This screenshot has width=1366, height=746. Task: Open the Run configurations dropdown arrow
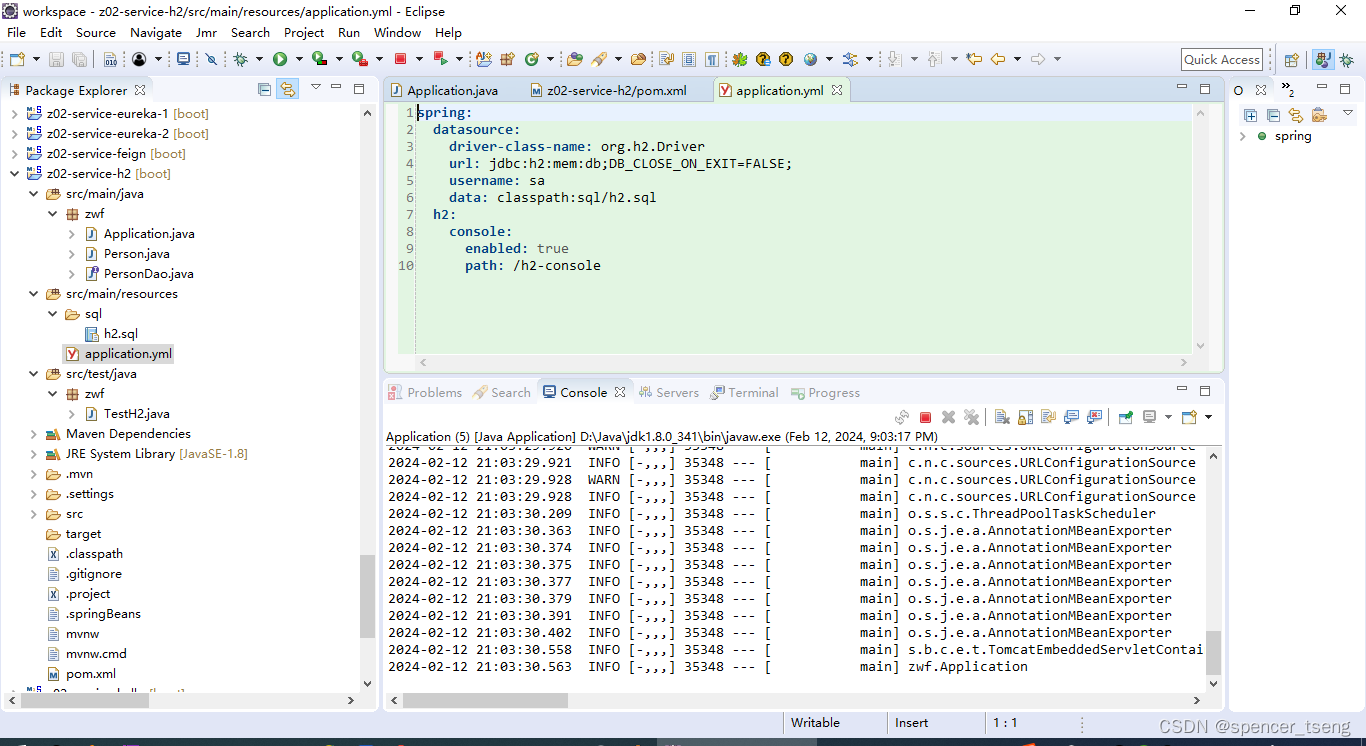point(298,58)
